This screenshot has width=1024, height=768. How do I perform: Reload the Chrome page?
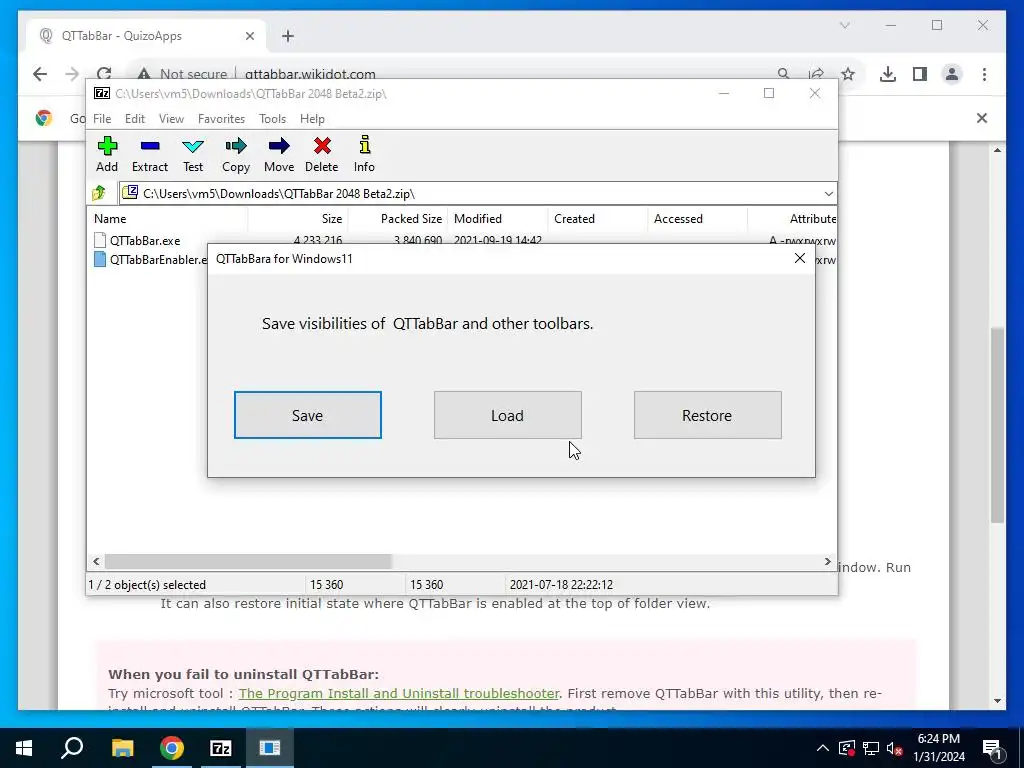pyautogui.click(x=104, y=74)
